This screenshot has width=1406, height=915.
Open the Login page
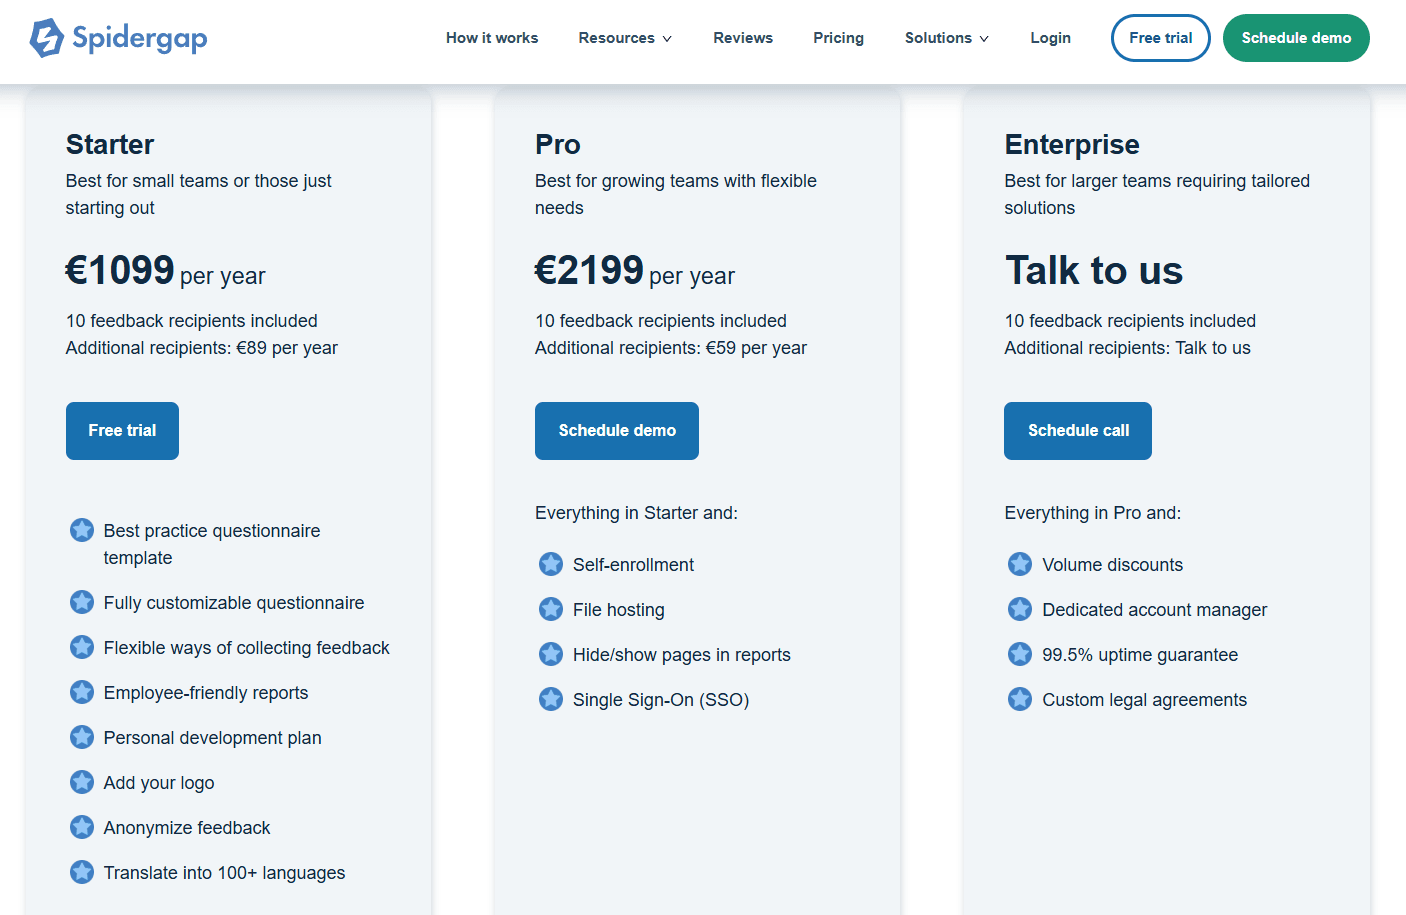pos(1050,38)
